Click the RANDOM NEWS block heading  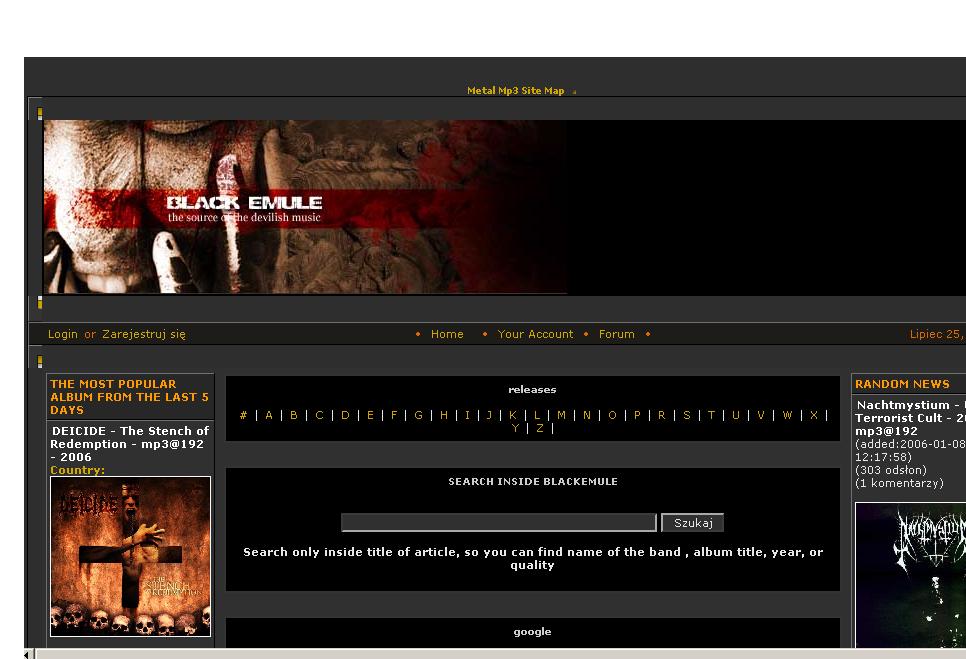coord(902,384)
